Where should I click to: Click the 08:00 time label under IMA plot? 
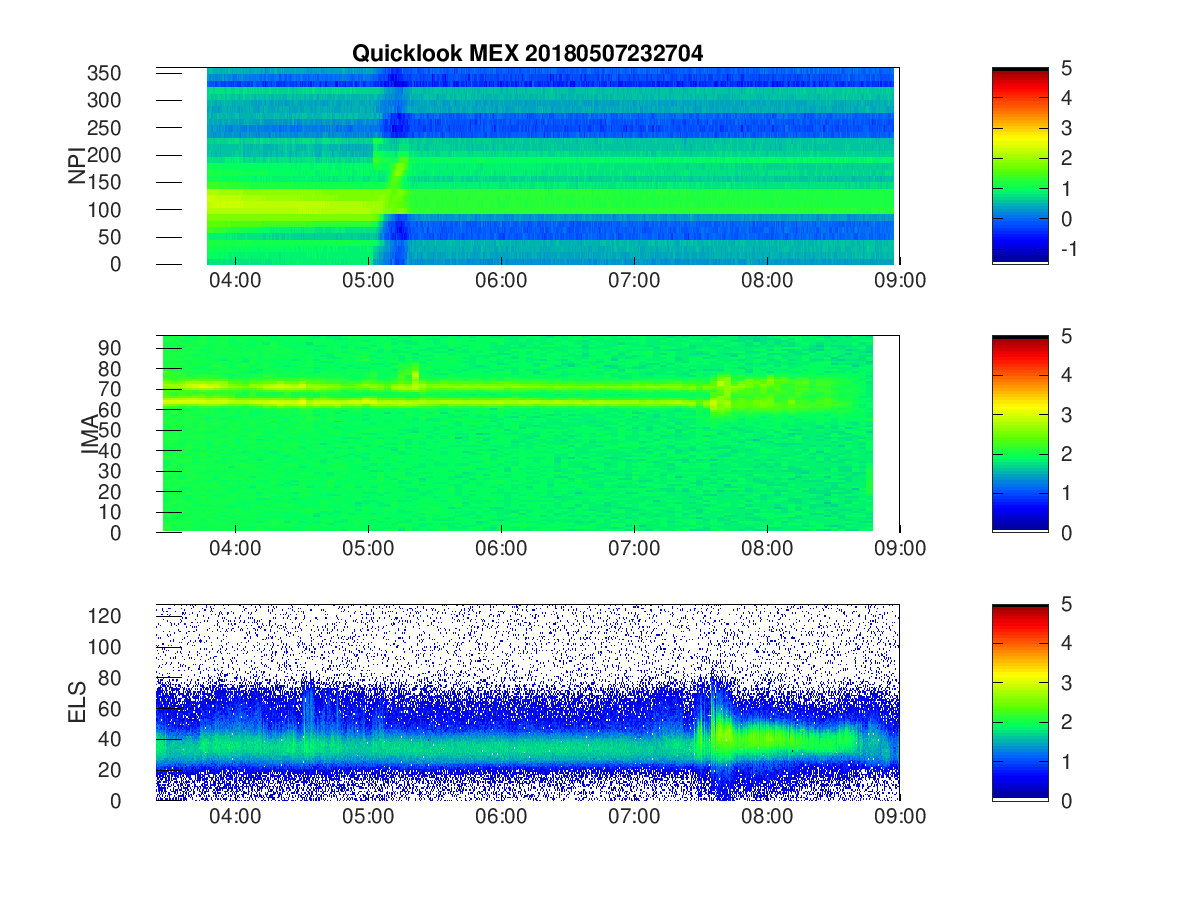[767, 549]
